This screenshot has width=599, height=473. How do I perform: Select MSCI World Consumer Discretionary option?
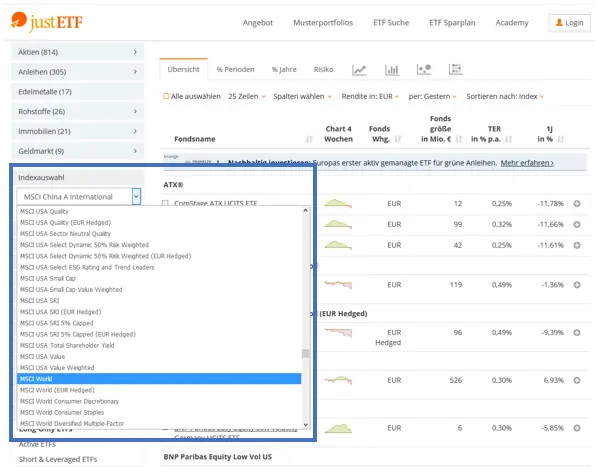[x=159, y=401]
